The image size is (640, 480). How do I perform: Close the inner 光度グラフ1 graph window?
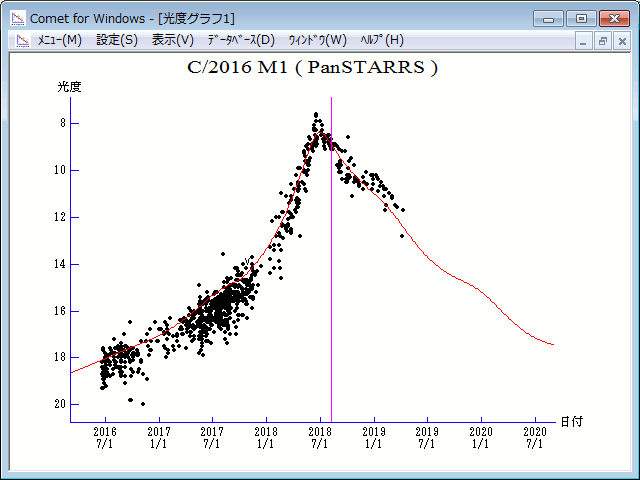click(x=621, y=41)
